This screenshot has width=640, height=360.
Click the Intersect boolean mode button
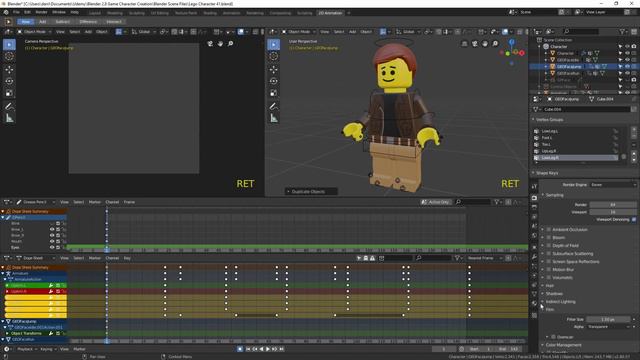click(113, 22)
